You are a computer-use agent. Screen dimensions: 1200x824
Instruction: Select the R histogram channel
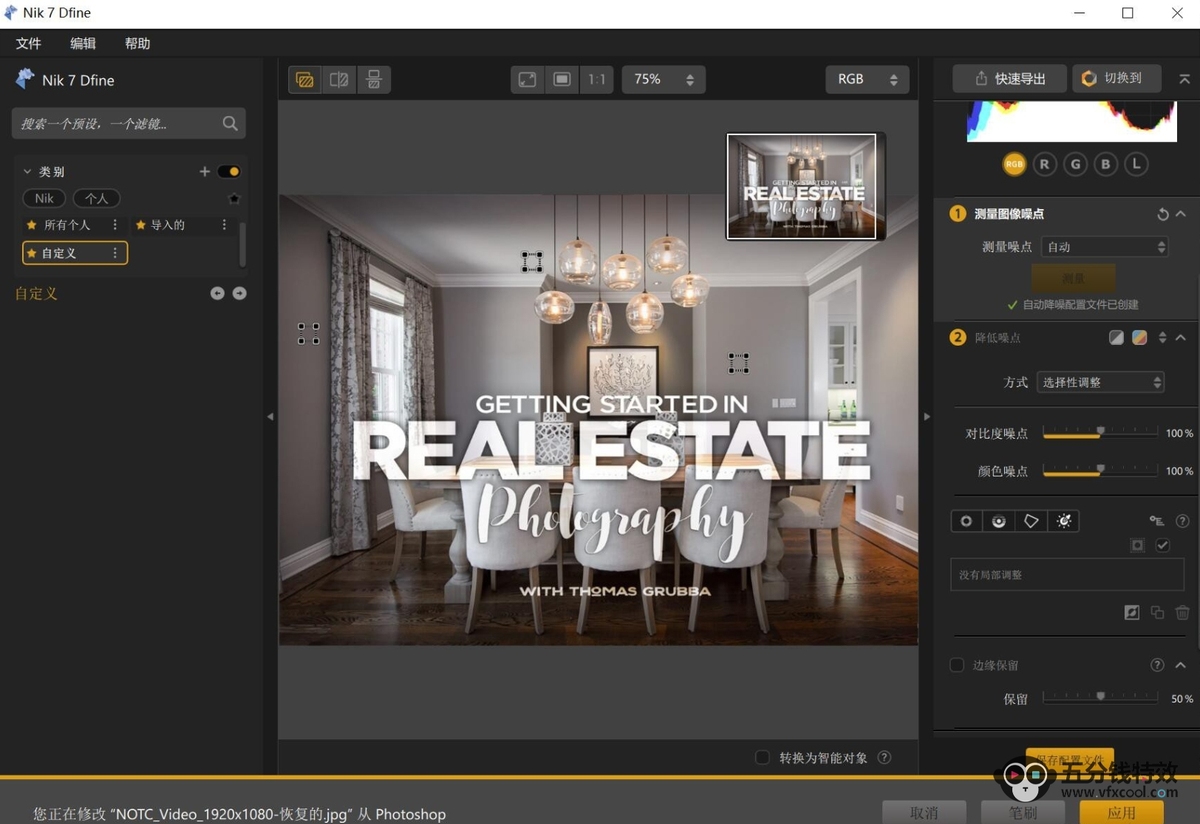click(x=1045, y=164)
